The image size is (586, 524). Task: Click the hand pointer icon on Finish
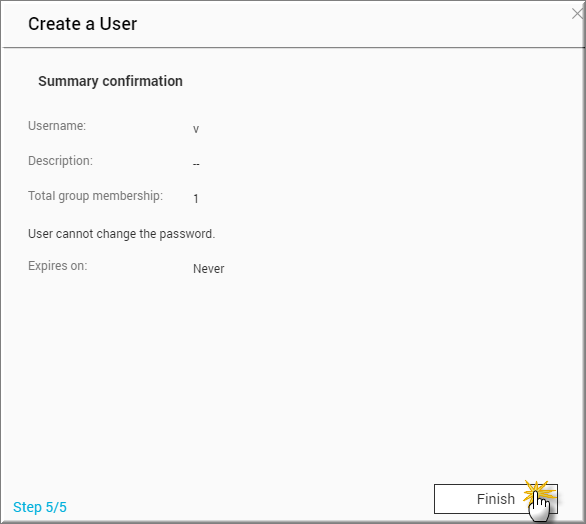(539, 506)
